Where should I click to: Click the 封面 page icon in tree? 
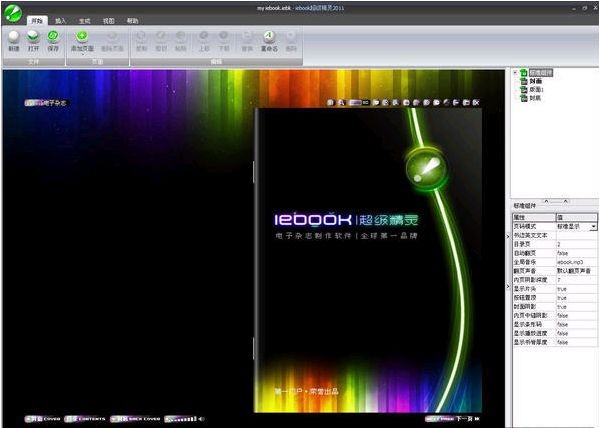tap(525, 81)
